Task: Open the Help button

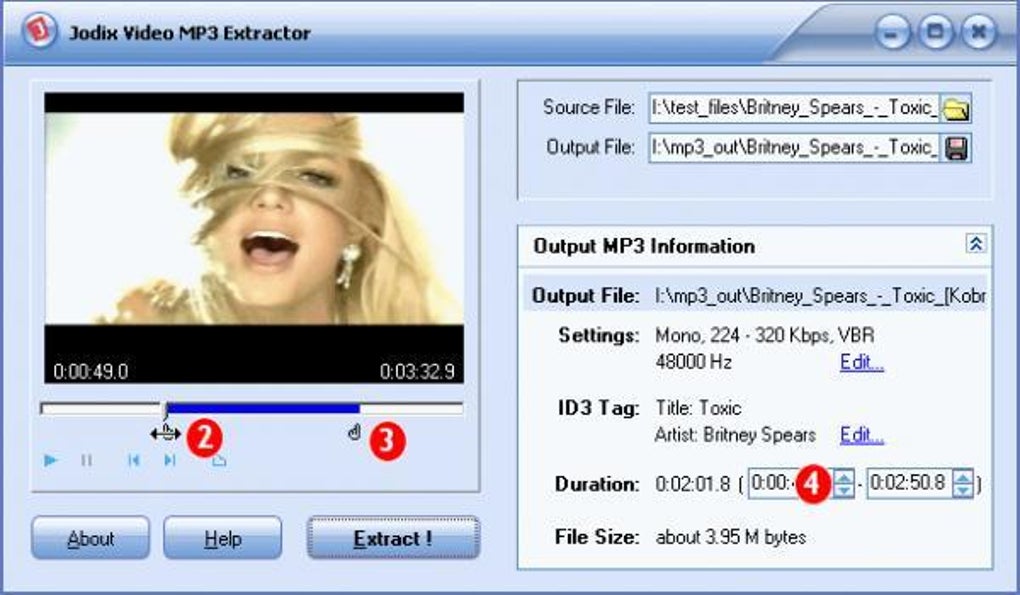Action: [x=222, y=538]
